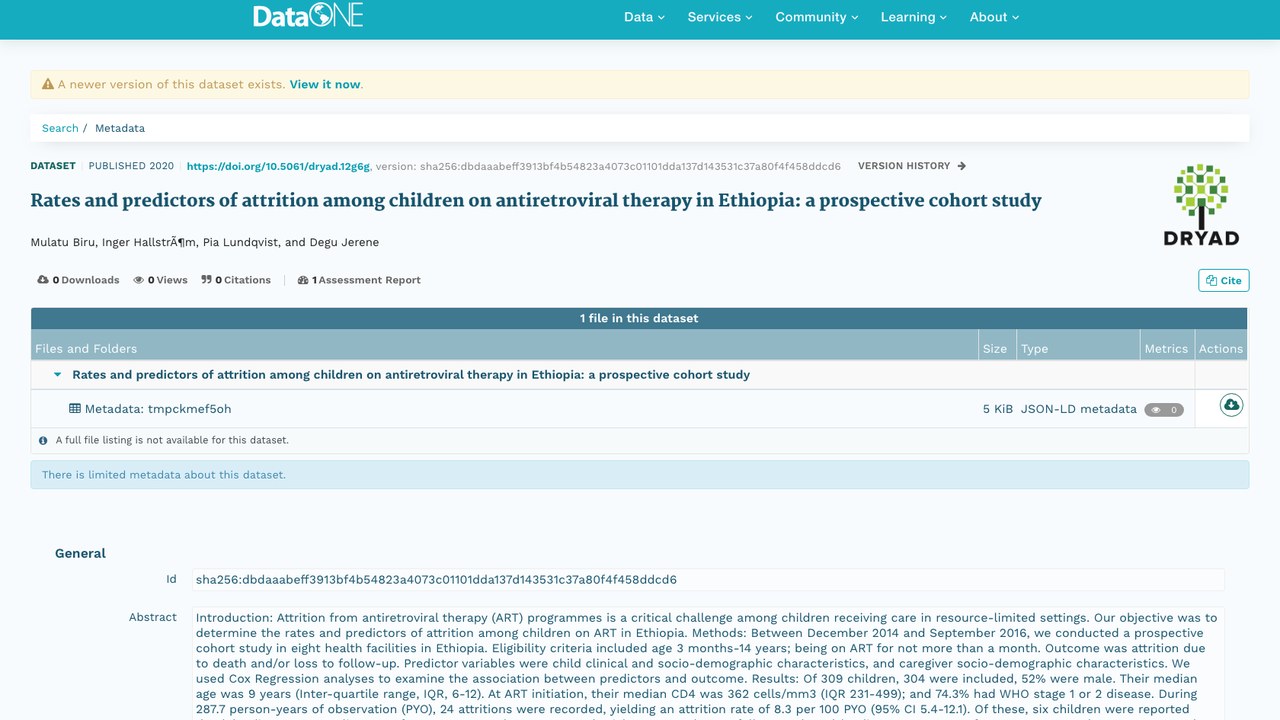
Task: Open the About menu
Action: click(994, 17)
